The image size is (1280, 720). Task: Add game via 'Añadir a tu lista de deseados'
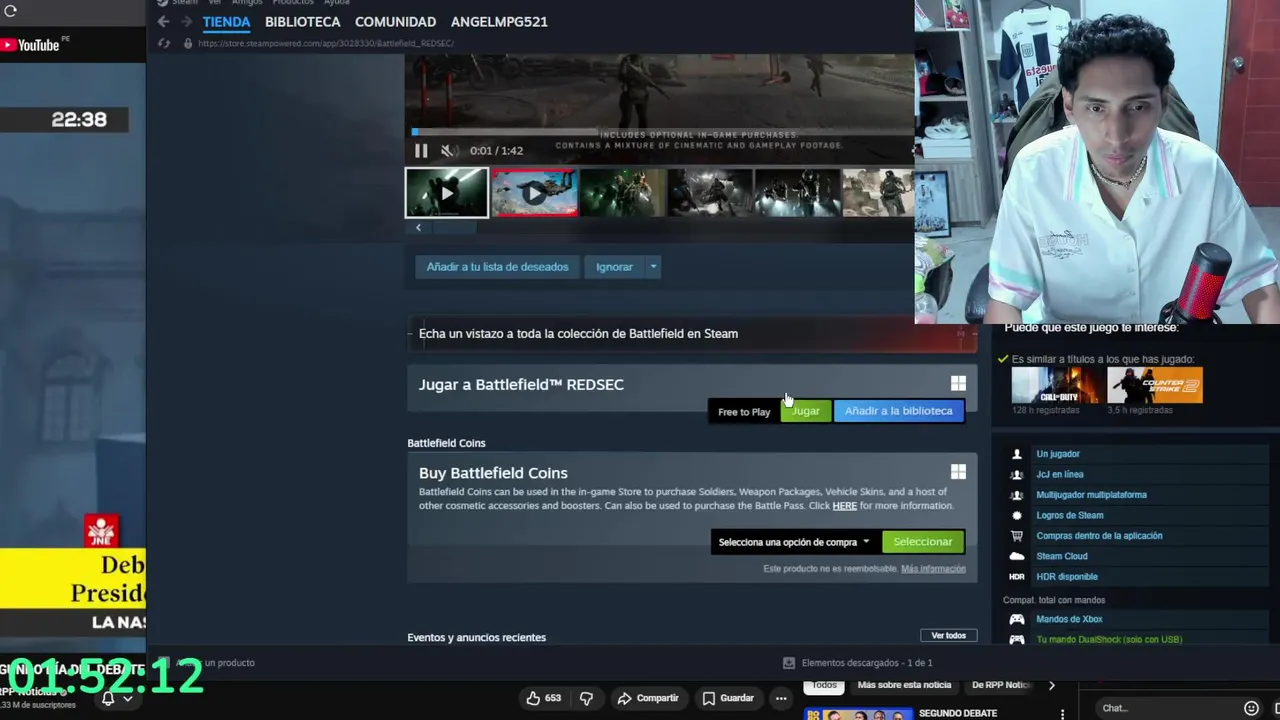coord(497,267)
